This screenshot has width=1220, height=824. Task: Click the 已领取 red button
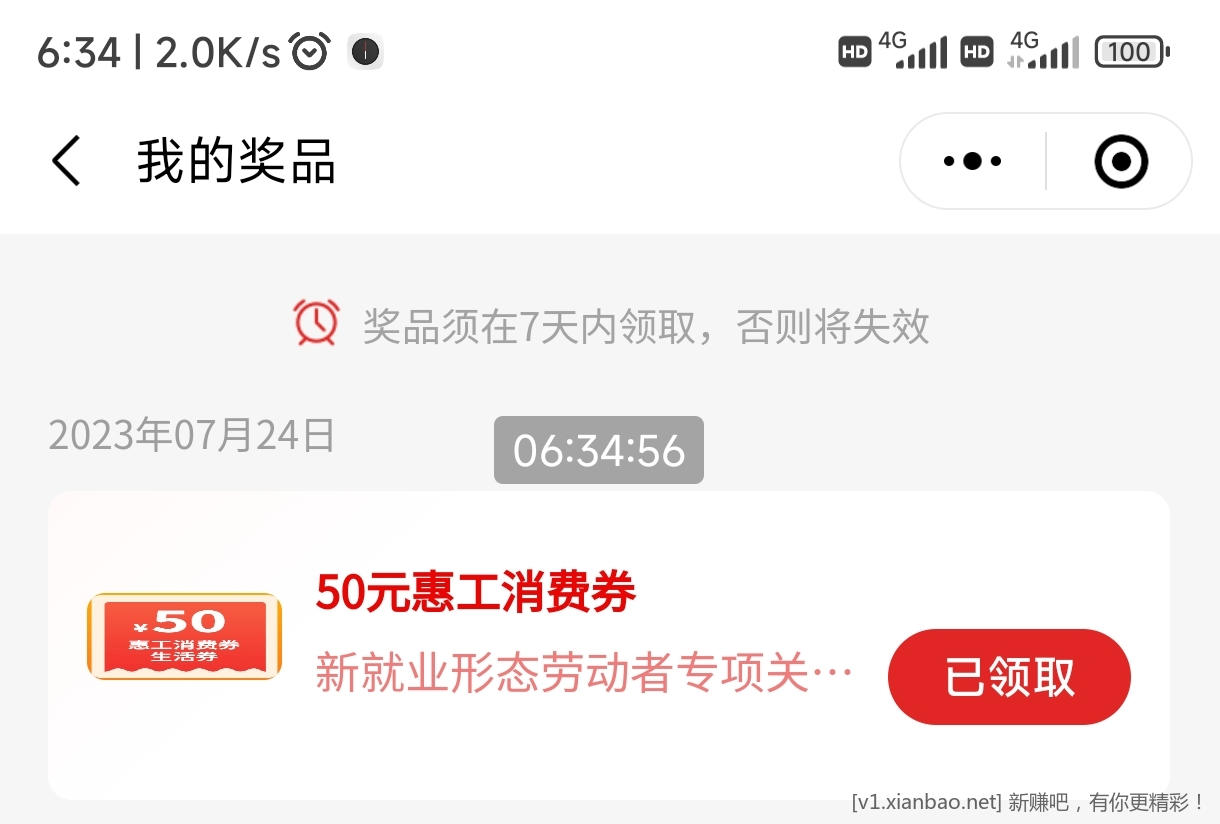click(x=1009, y=677)
